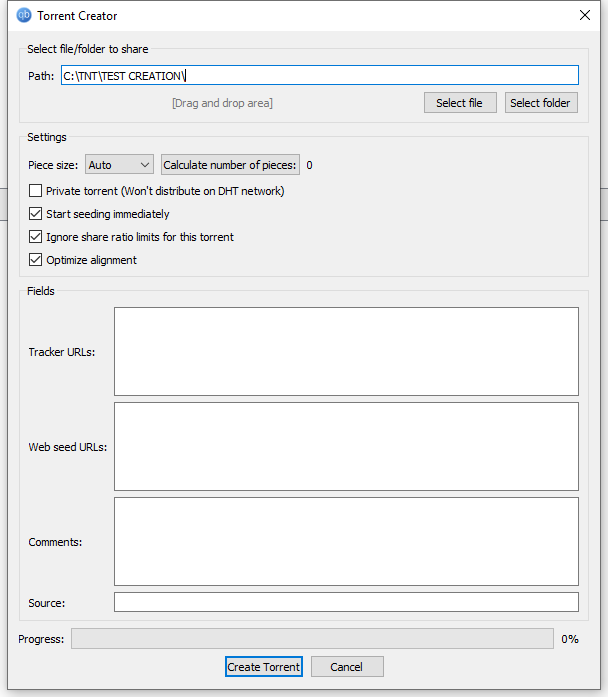Click the Torrent Creator title bar text

76,16
